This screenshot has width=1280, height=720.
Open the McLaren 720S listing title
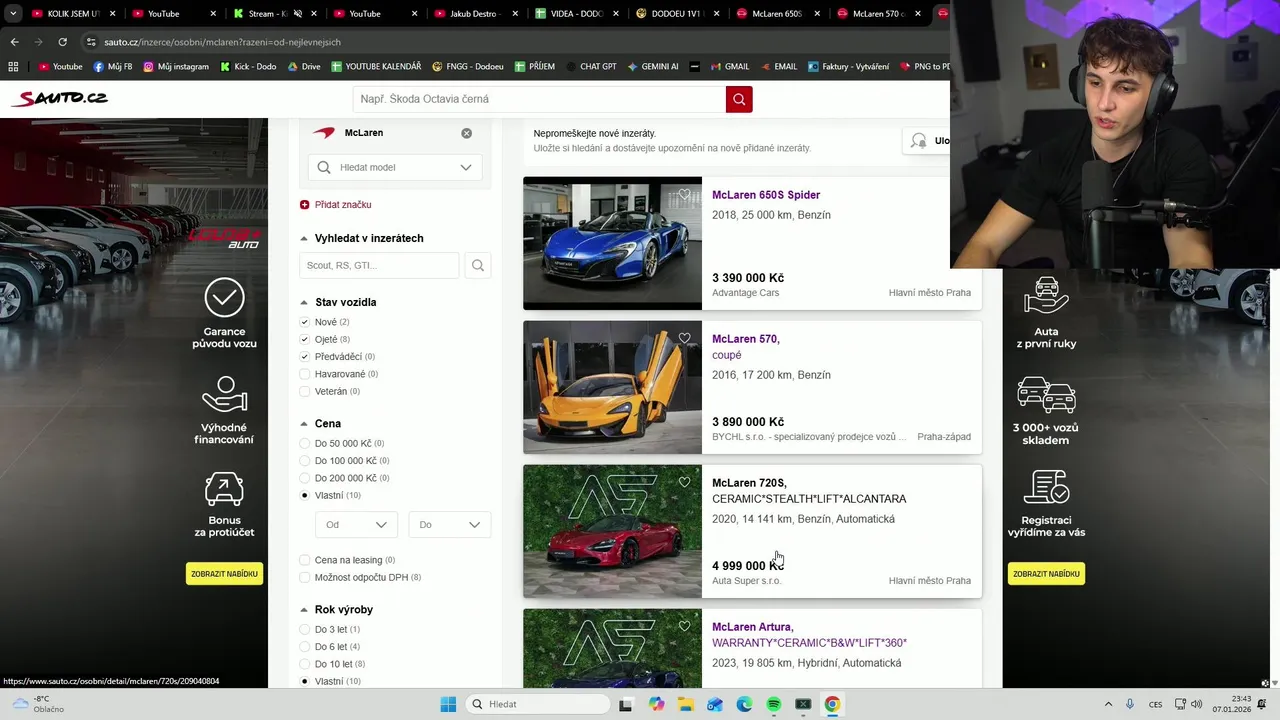749,483
